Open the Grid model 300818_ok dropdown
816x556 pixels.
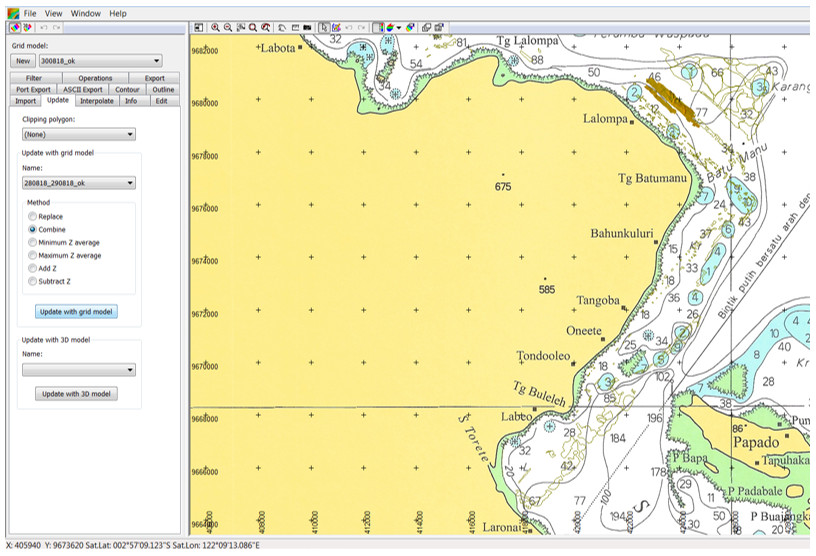100,61
